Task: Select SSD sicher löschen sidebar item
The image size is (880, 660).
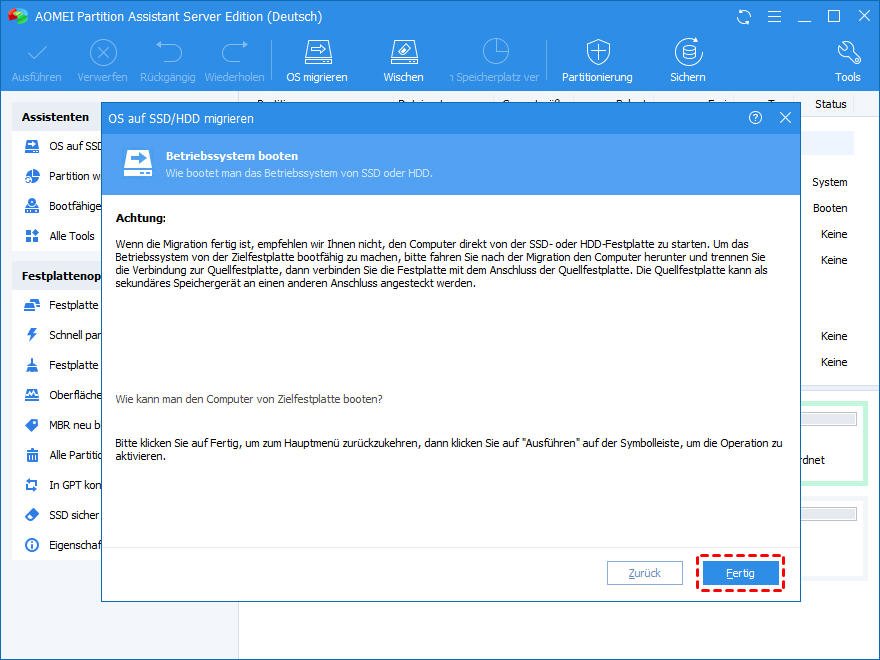Action: pos(62,515)
